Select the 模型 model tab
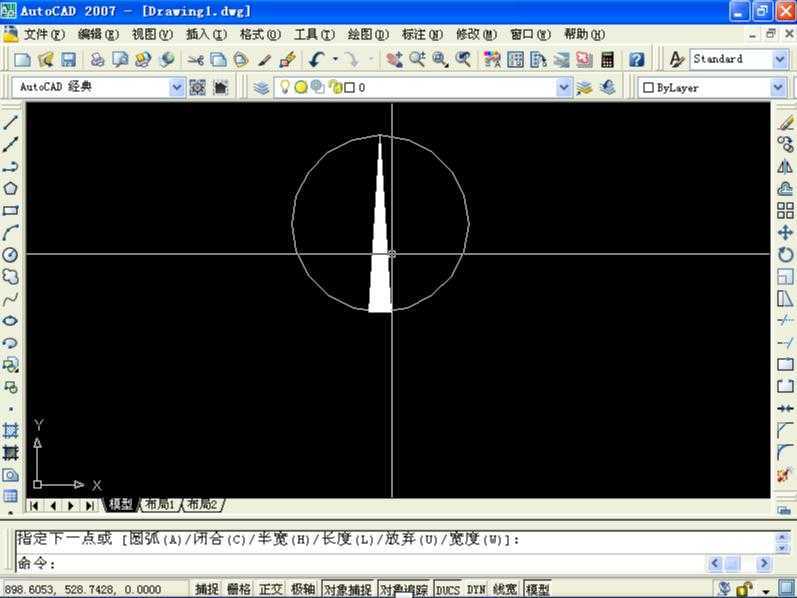The height and width of the screenshot is (598, 797). click(x=120, y=504)
